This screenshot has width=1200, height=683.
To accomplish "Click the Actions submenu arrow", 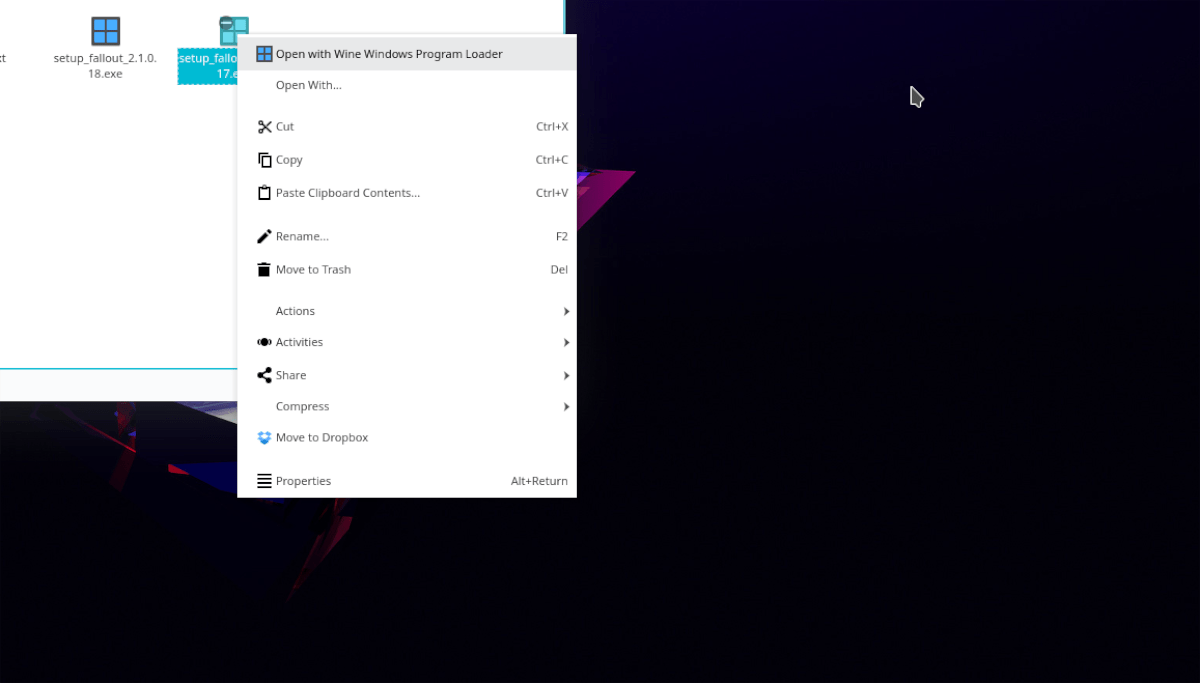I will point(566,311).
